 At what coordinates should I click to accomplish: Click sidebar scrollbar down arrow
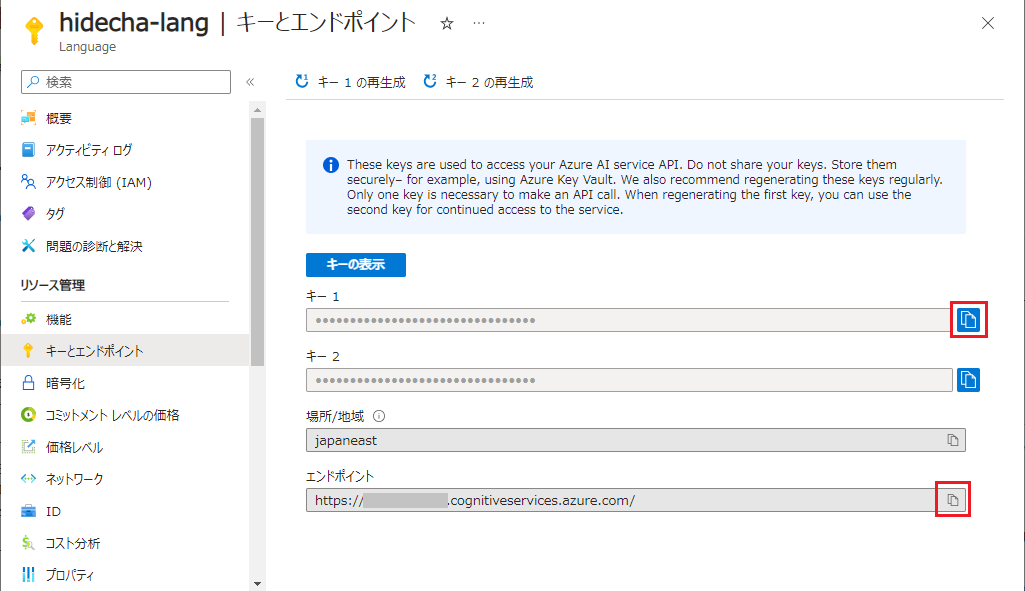point(257,584)
